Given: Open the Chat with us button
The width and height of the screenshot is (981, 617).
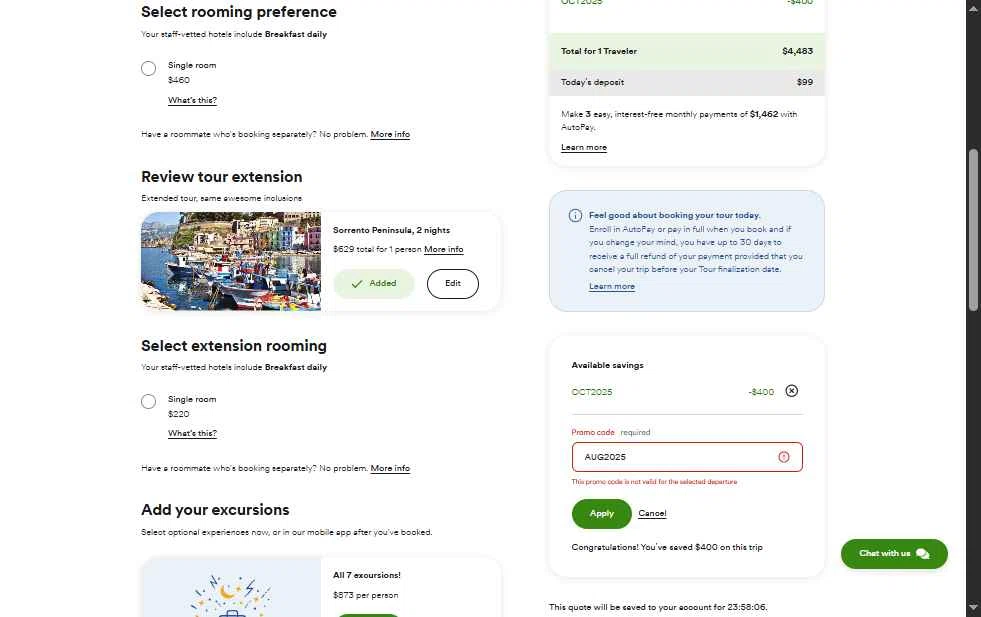Looking at the screenshot, I should coord(894,554).
